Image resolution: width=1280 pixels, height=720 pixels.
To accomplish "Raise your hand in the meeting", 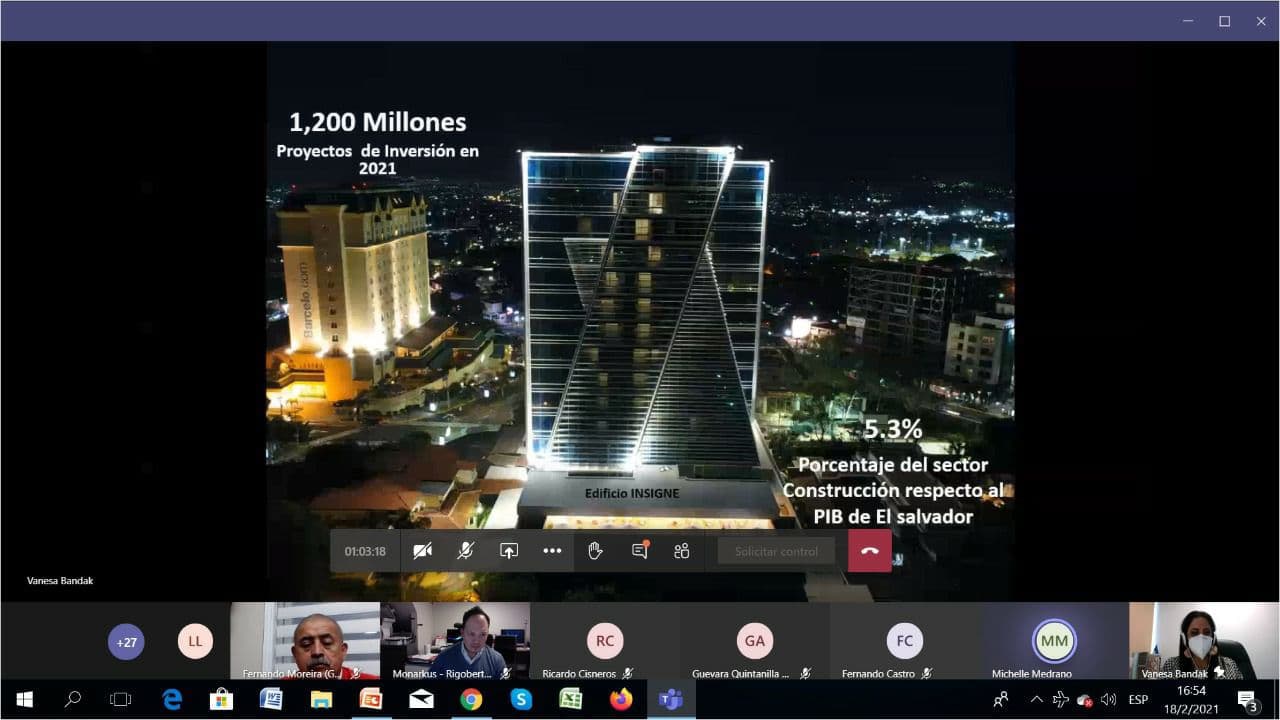I will 596,551.
